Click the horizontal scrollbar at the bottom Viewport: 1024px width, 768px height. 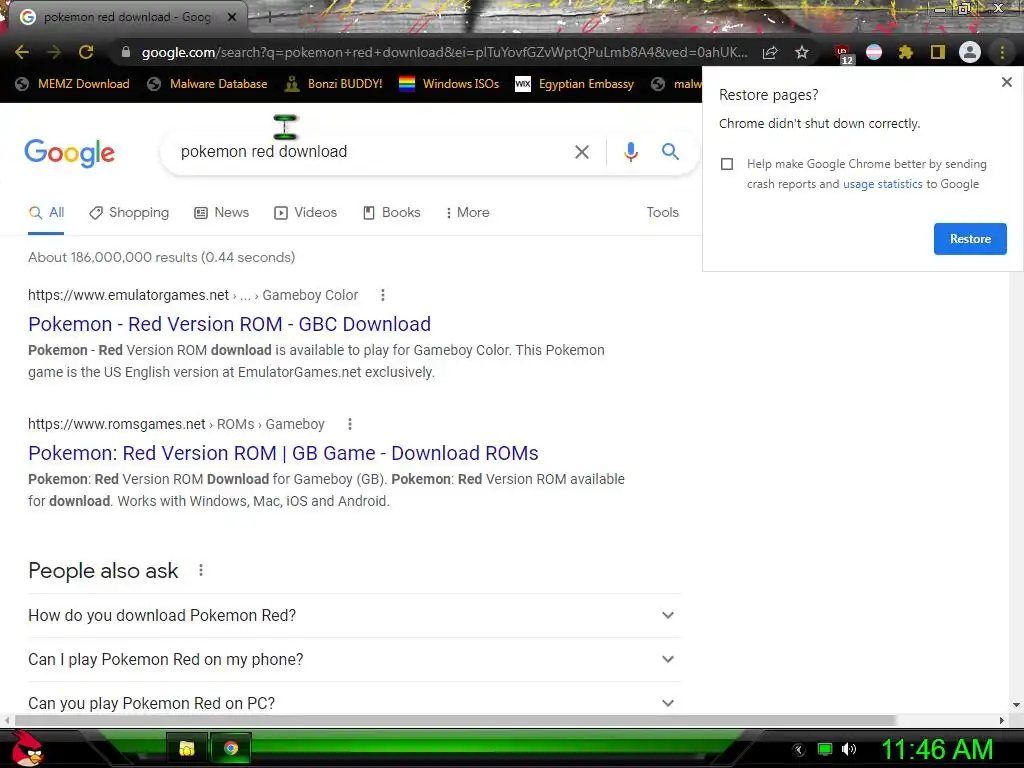(455, 720)
